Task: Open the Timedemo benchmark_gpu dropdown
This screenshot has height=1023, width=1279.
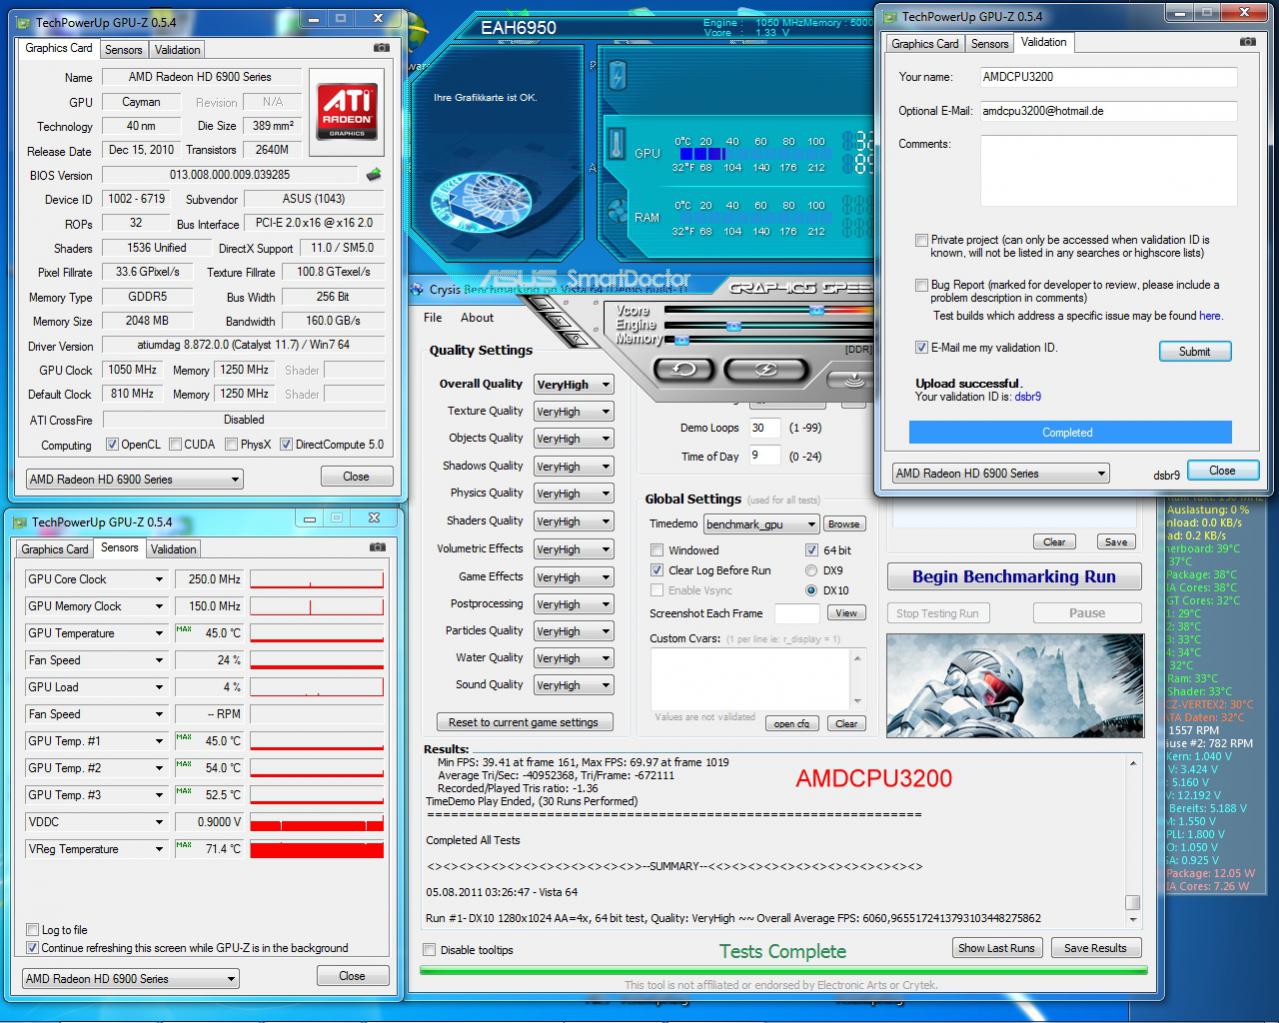Action: point(761,524)
